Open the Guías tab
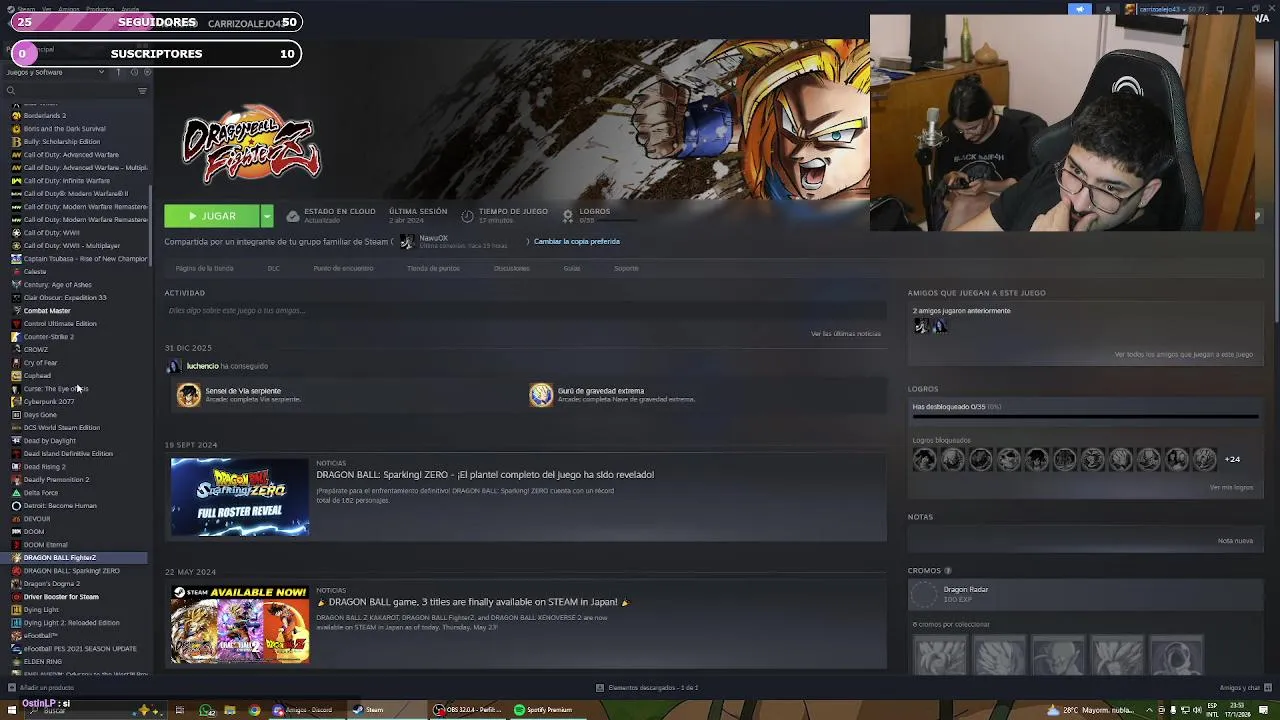The width and height of the screenshot is (1280, 720). [x=571, y=268]
